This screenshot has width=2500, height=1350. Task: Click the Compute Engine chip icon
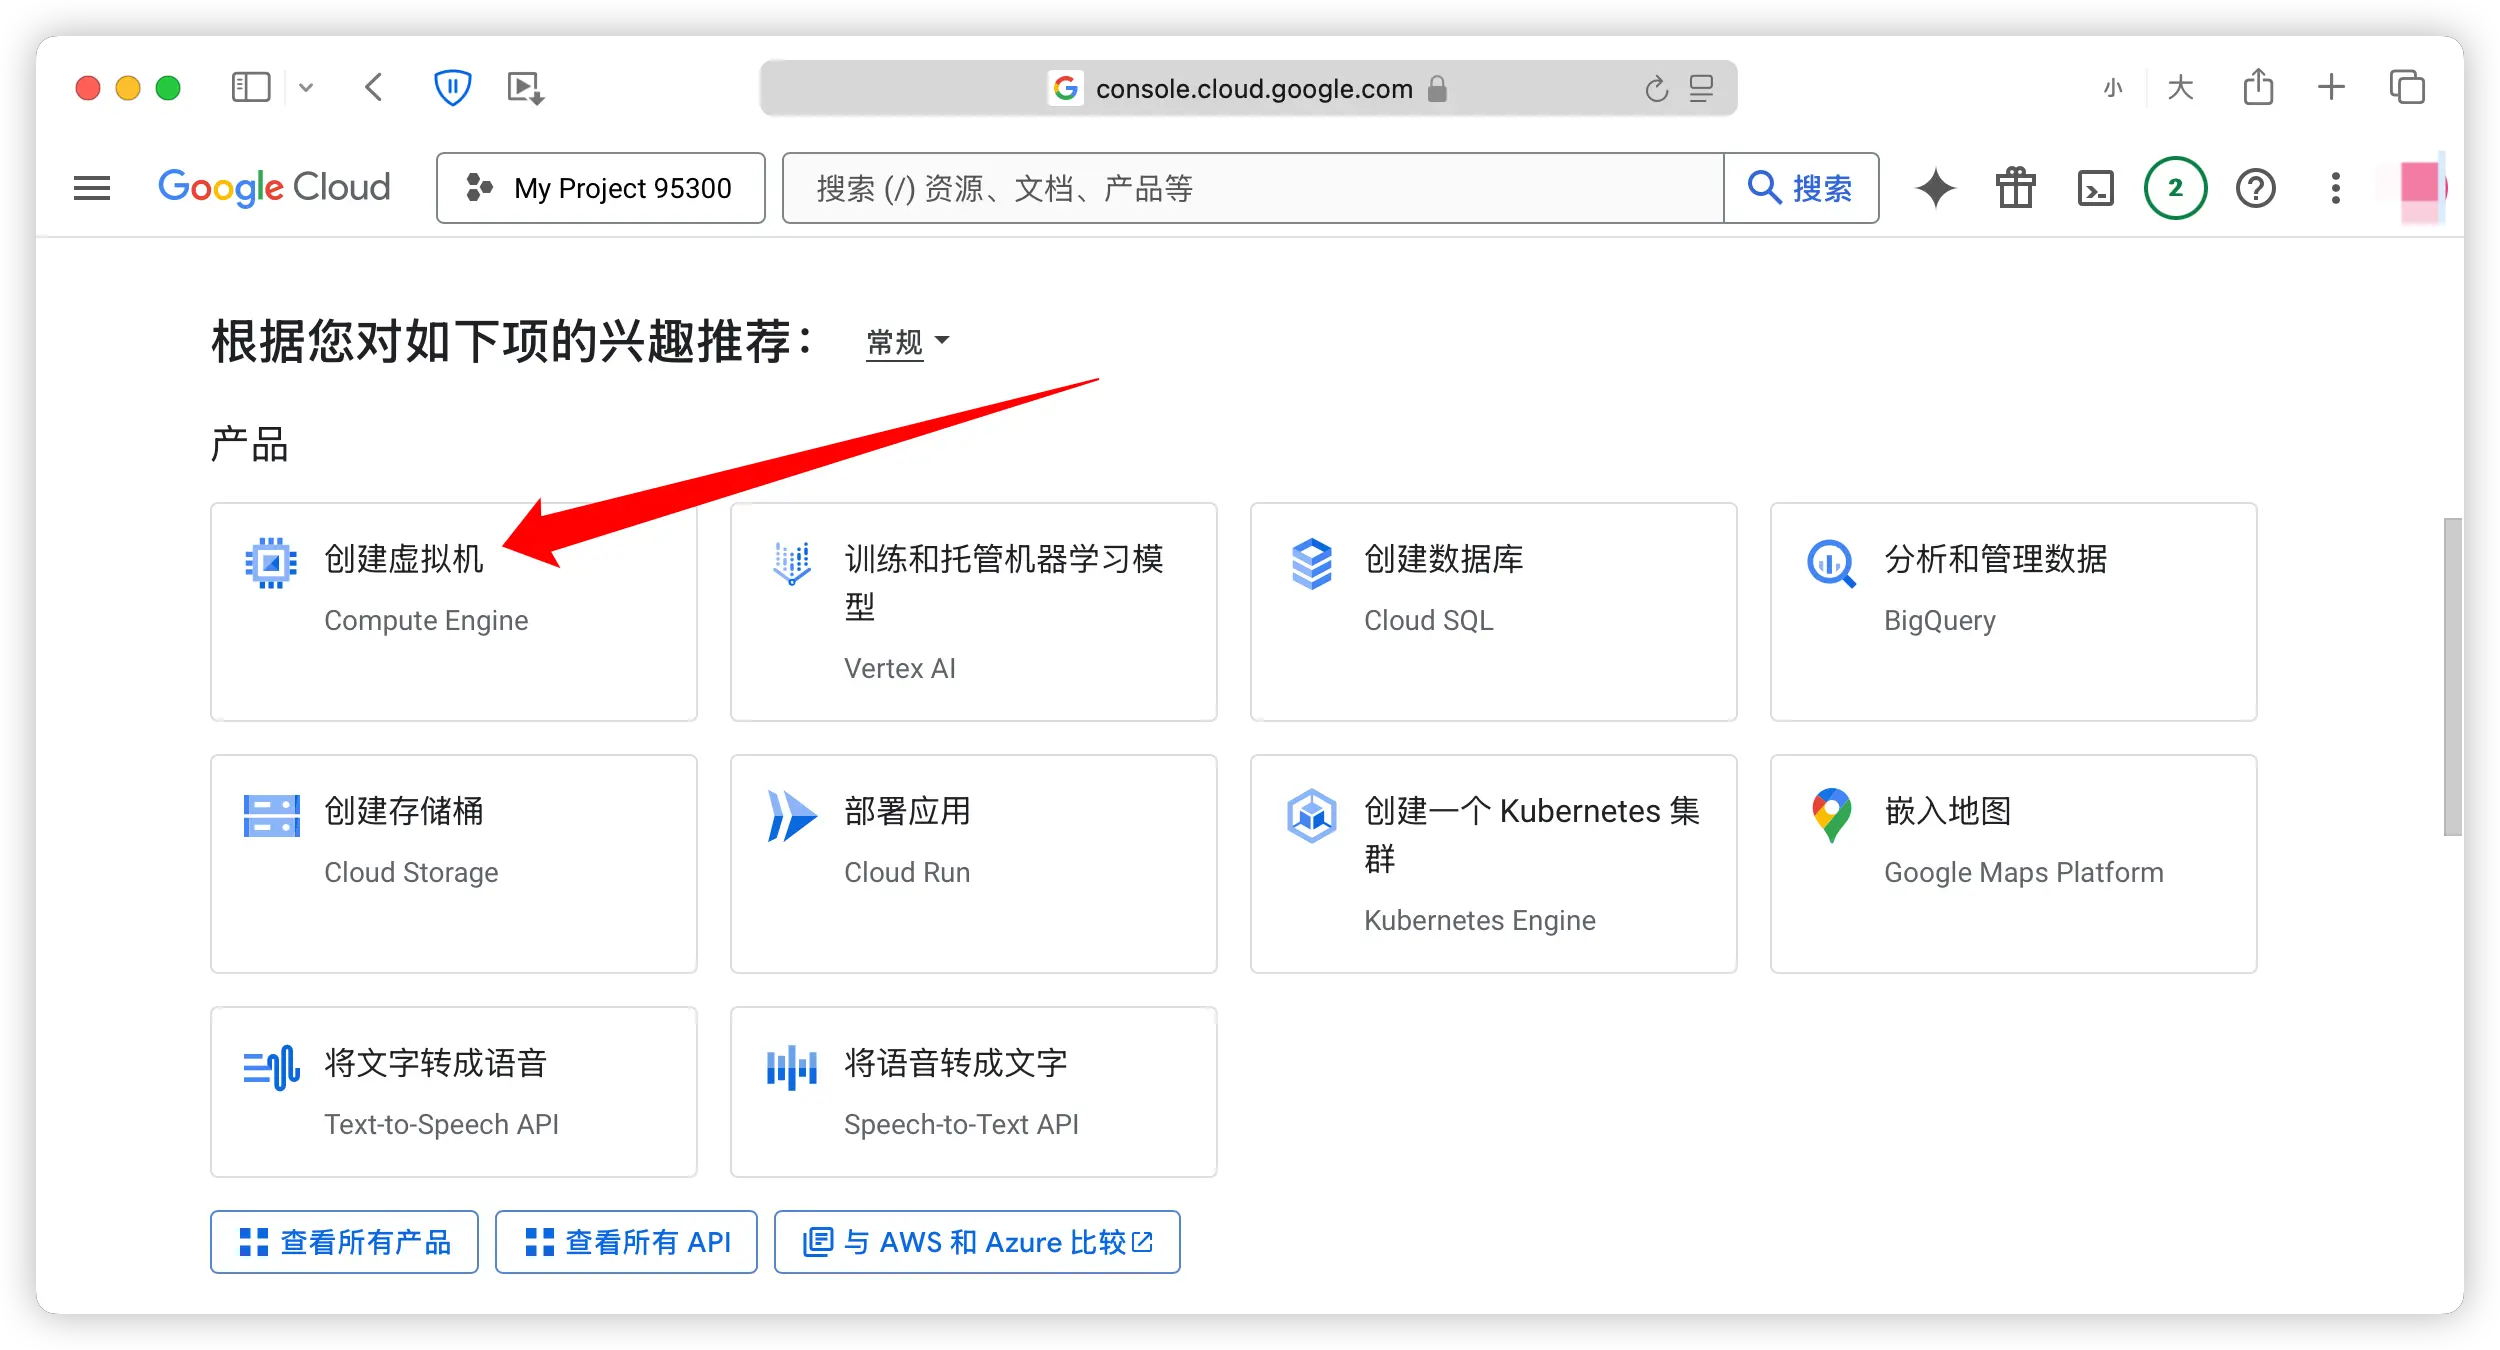point(271,563)
